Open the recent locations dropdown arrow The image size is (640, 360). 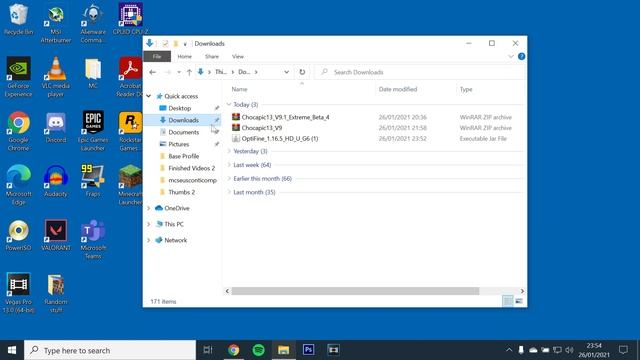point(179,72)
